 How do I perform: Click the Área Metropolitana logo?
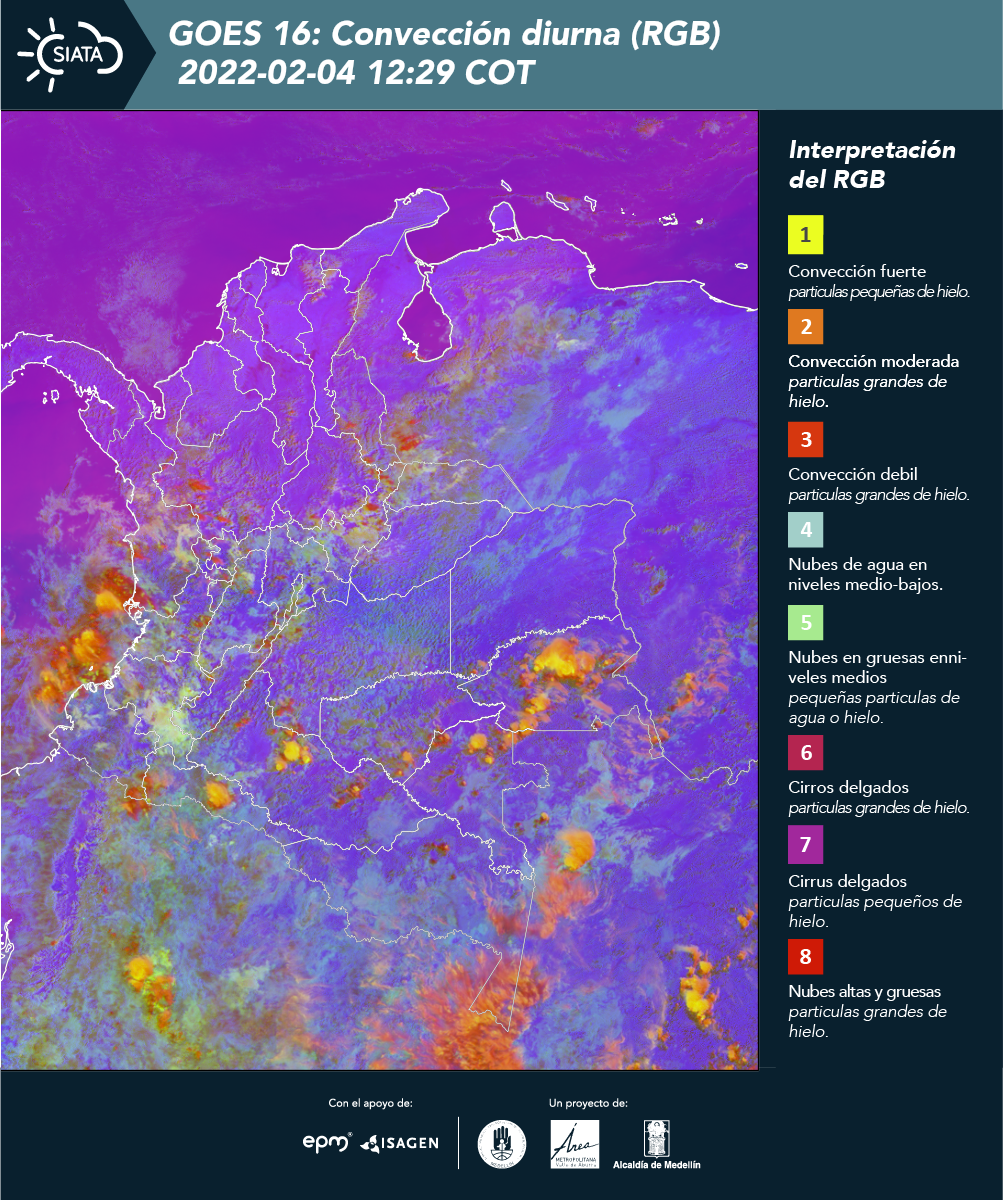[575, 1144]
